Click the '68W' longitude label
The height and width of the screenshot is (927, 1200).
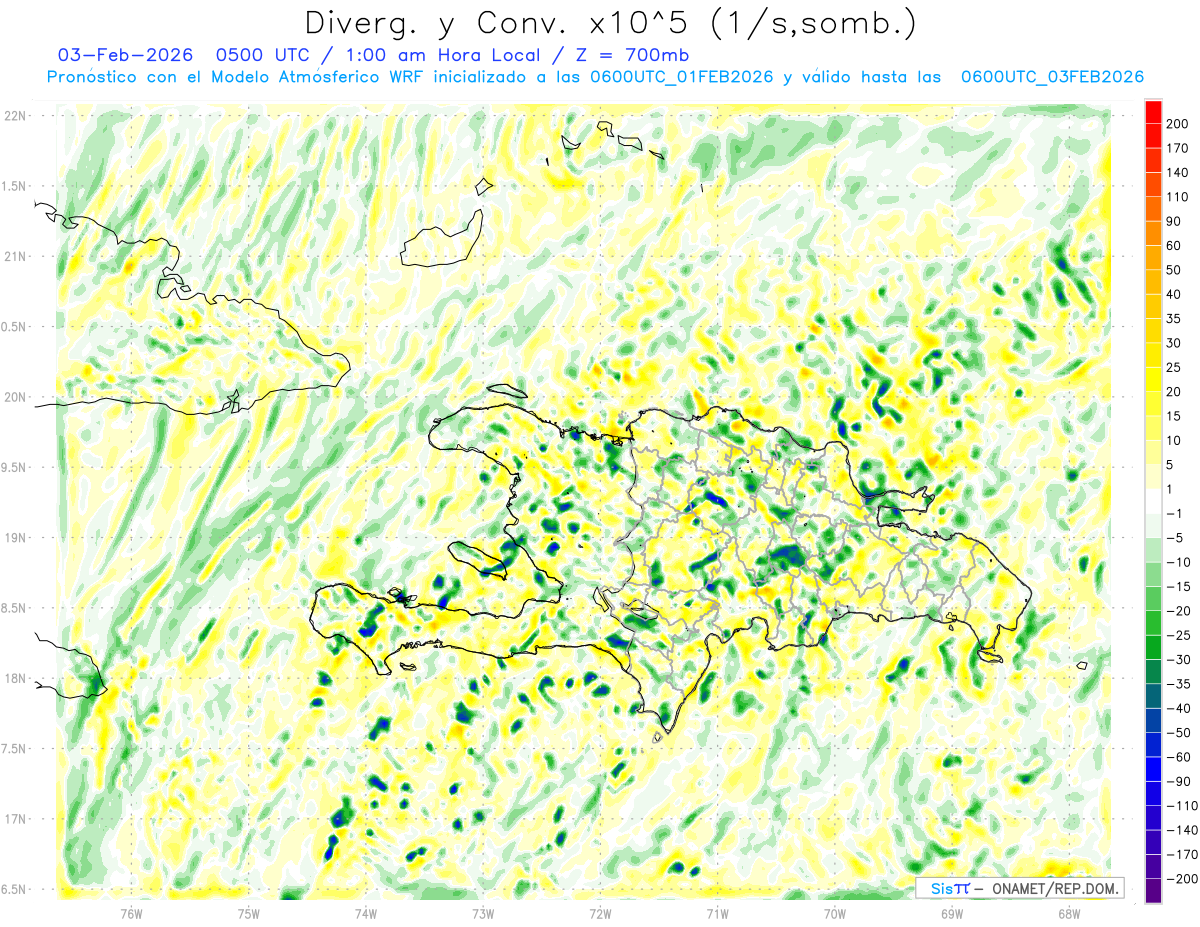click(1069, 914)
